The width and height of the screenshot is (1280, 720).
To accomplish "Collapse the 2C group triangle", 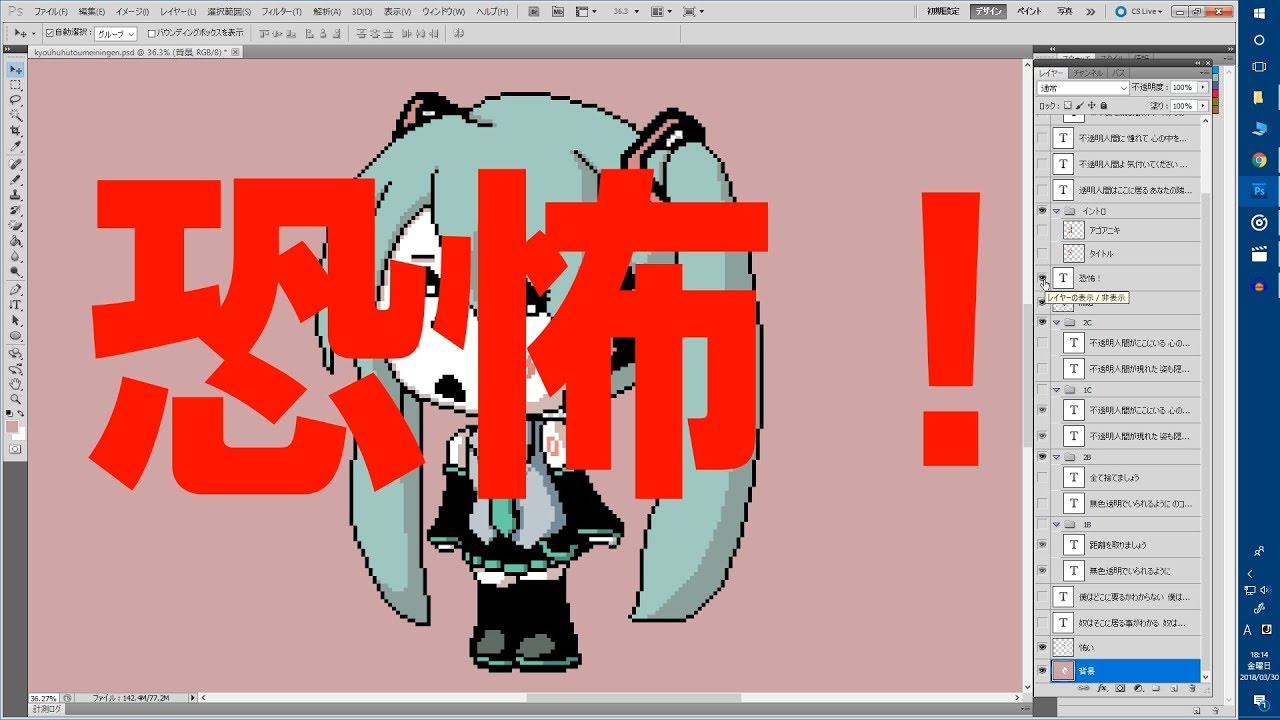I will pyautogui.click(x=1057, y=323).
